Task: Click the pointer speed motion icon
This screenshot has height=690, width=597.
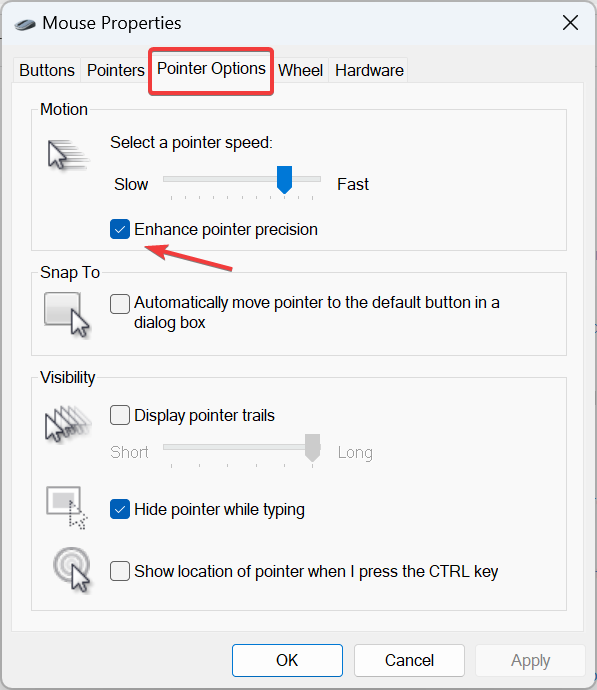Action: (x=68, y=155)
